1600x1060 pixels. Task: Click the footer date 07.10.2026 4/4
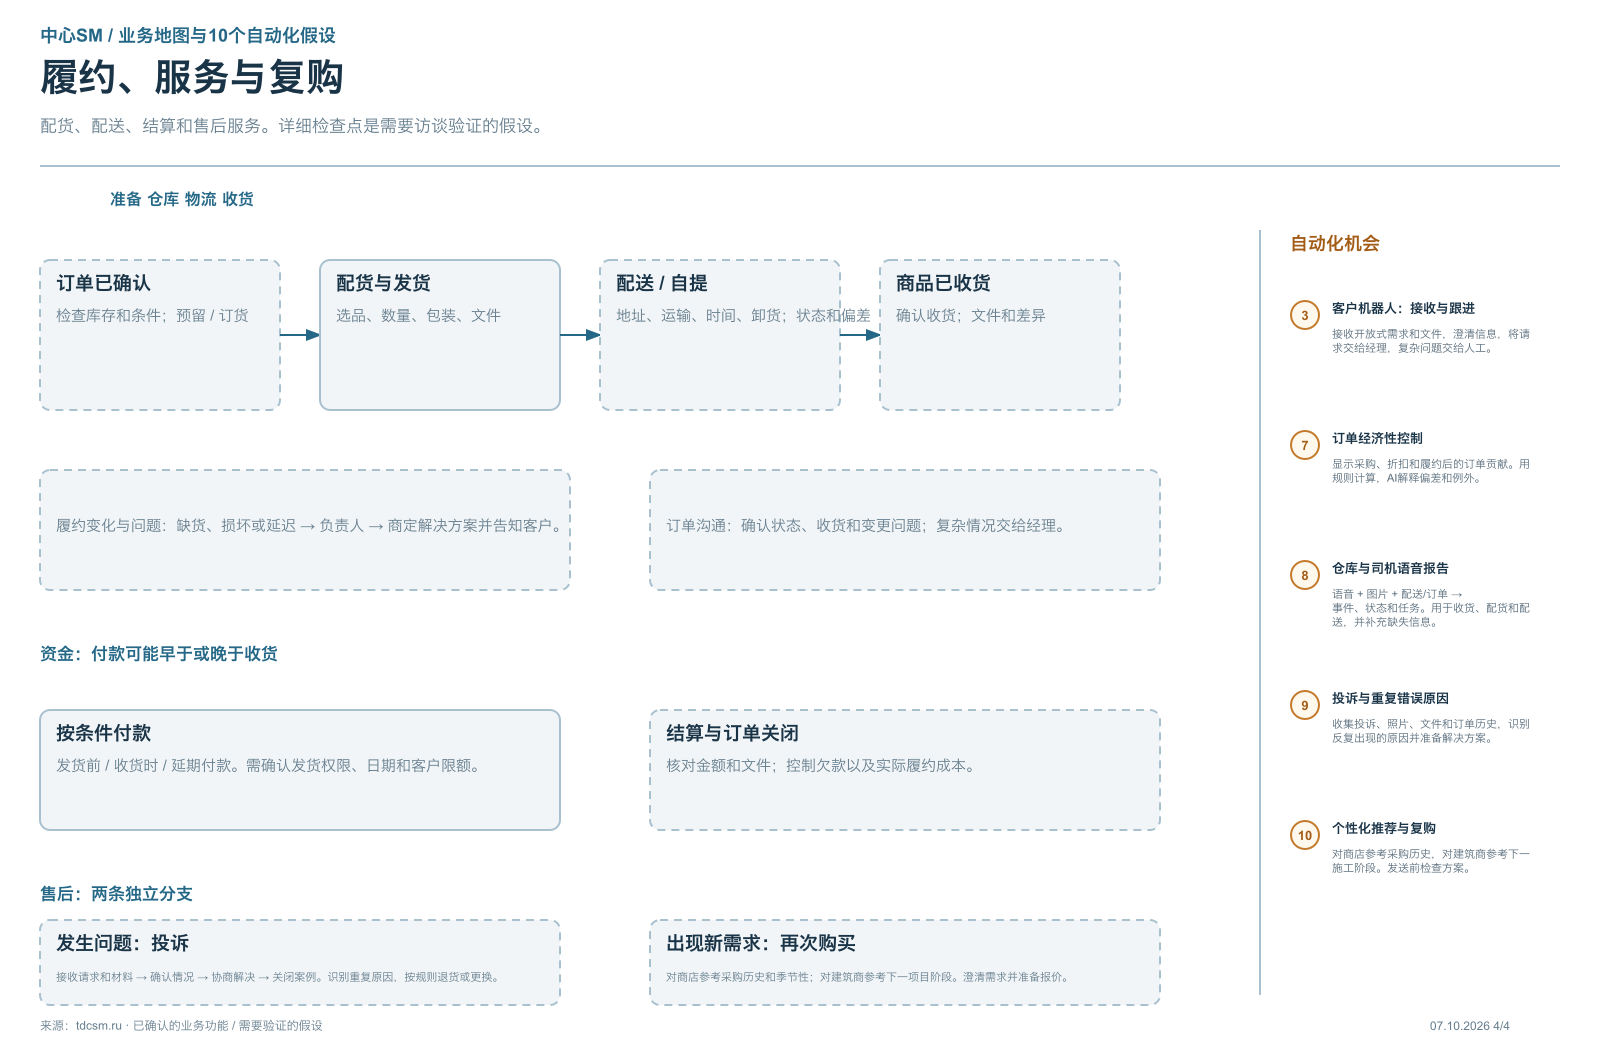[1470, 1026]
